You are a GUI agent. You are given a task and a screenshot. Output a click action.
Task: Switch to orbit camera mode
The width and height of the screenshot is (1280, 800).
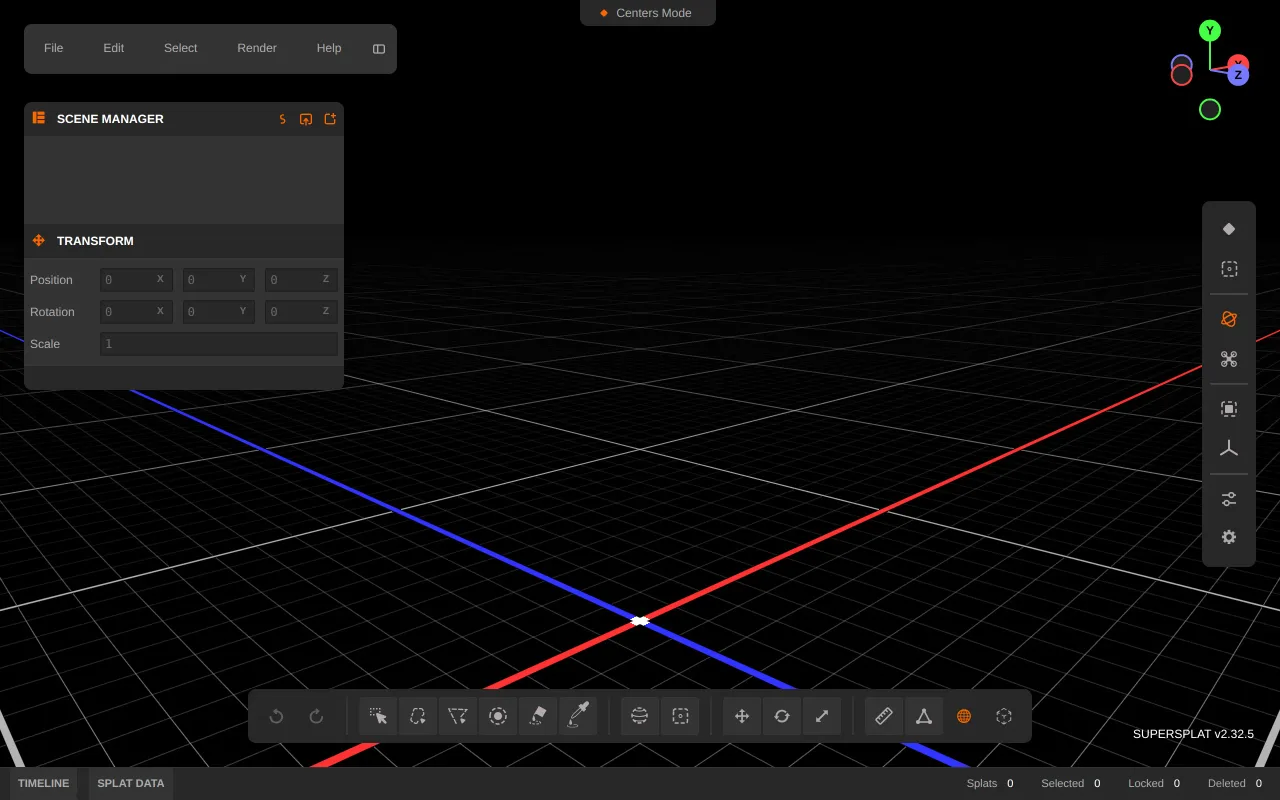1229,319
